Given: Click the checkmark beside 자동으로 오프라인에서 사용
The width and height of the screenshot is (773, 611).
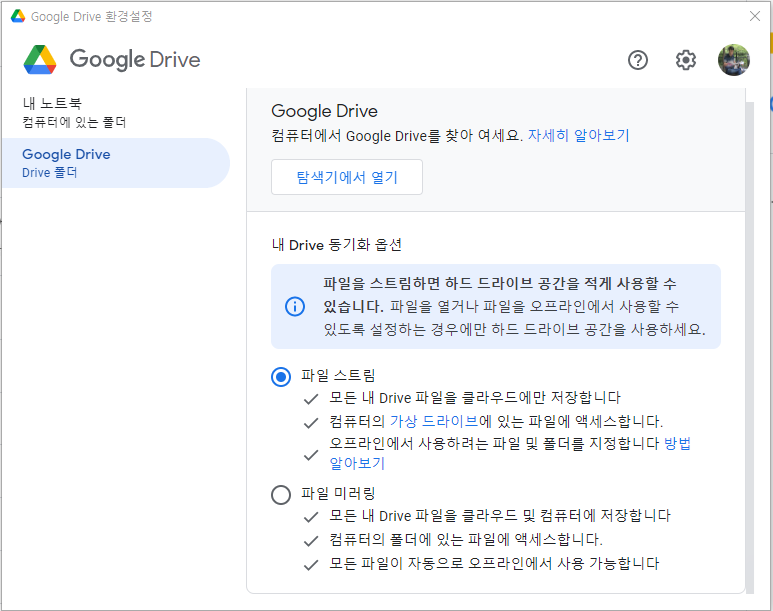Looking at the screenshot, I should pyautogui.click(x=311, y=565).
